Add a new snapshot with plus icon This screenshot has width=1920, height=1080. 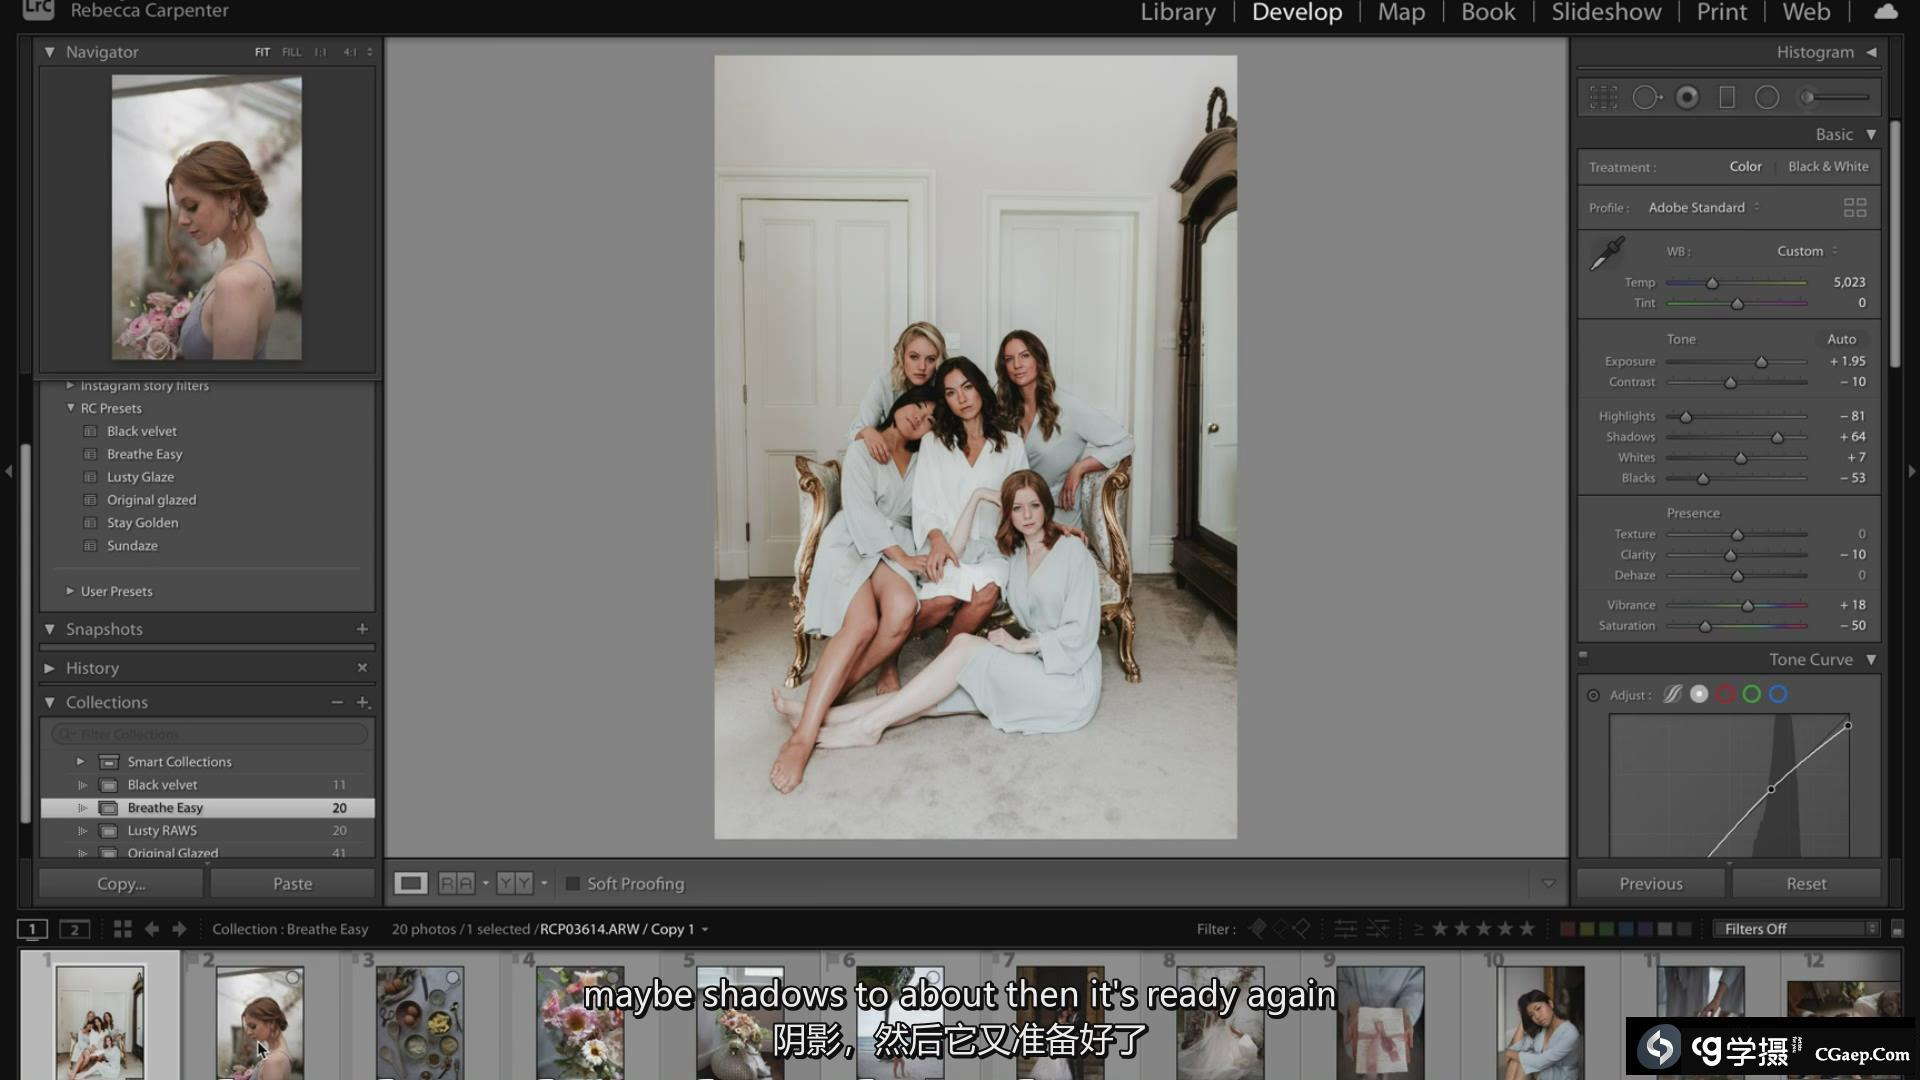pyautogui.click(x=362, y=629)
